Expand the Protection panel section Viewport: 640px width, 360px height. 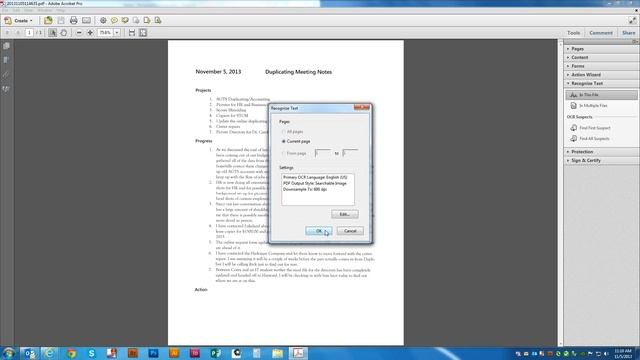click(x=601, y=152)
